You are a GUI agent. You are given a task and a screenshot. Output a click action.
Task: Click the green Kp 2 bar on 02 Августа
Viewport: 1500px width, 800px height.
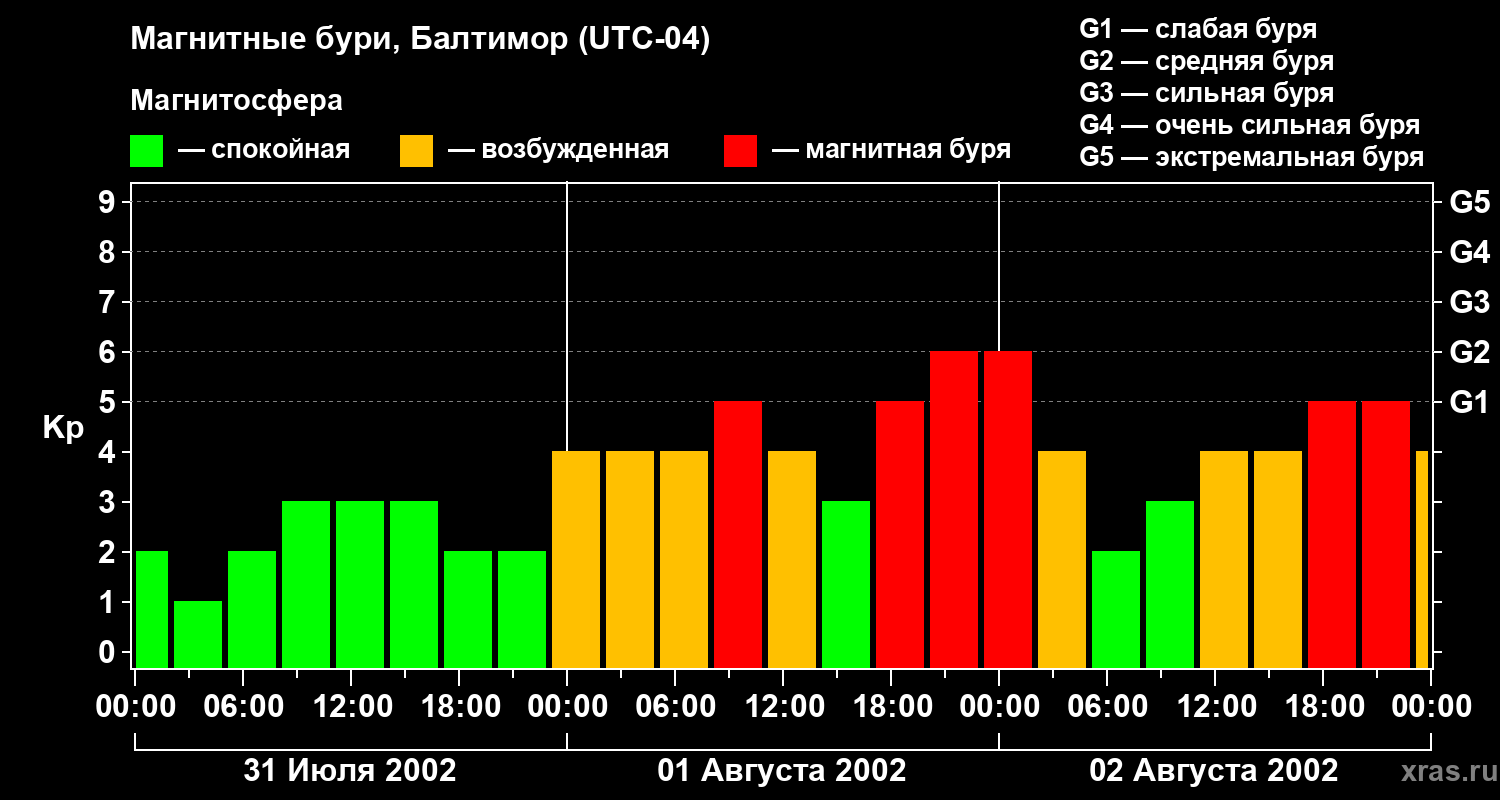click(x=1116, y=609)
